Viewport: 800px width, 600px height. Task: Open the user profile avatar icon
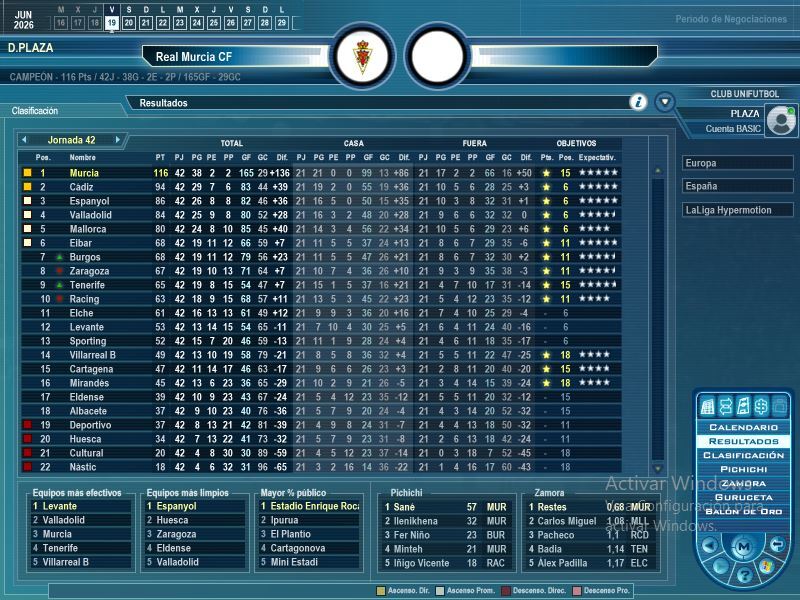click(783, 119)
